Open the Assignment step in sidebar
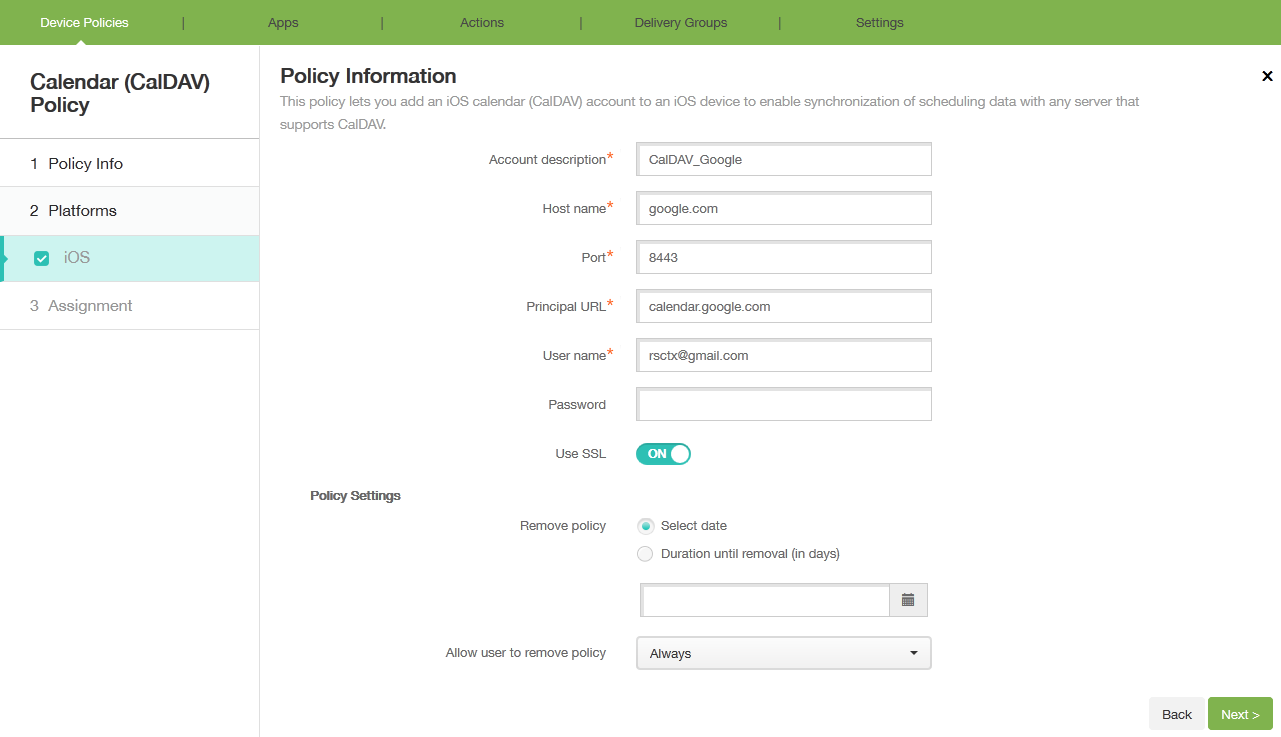The height and width of the screenshot is (737, 1281). [90, 306]
